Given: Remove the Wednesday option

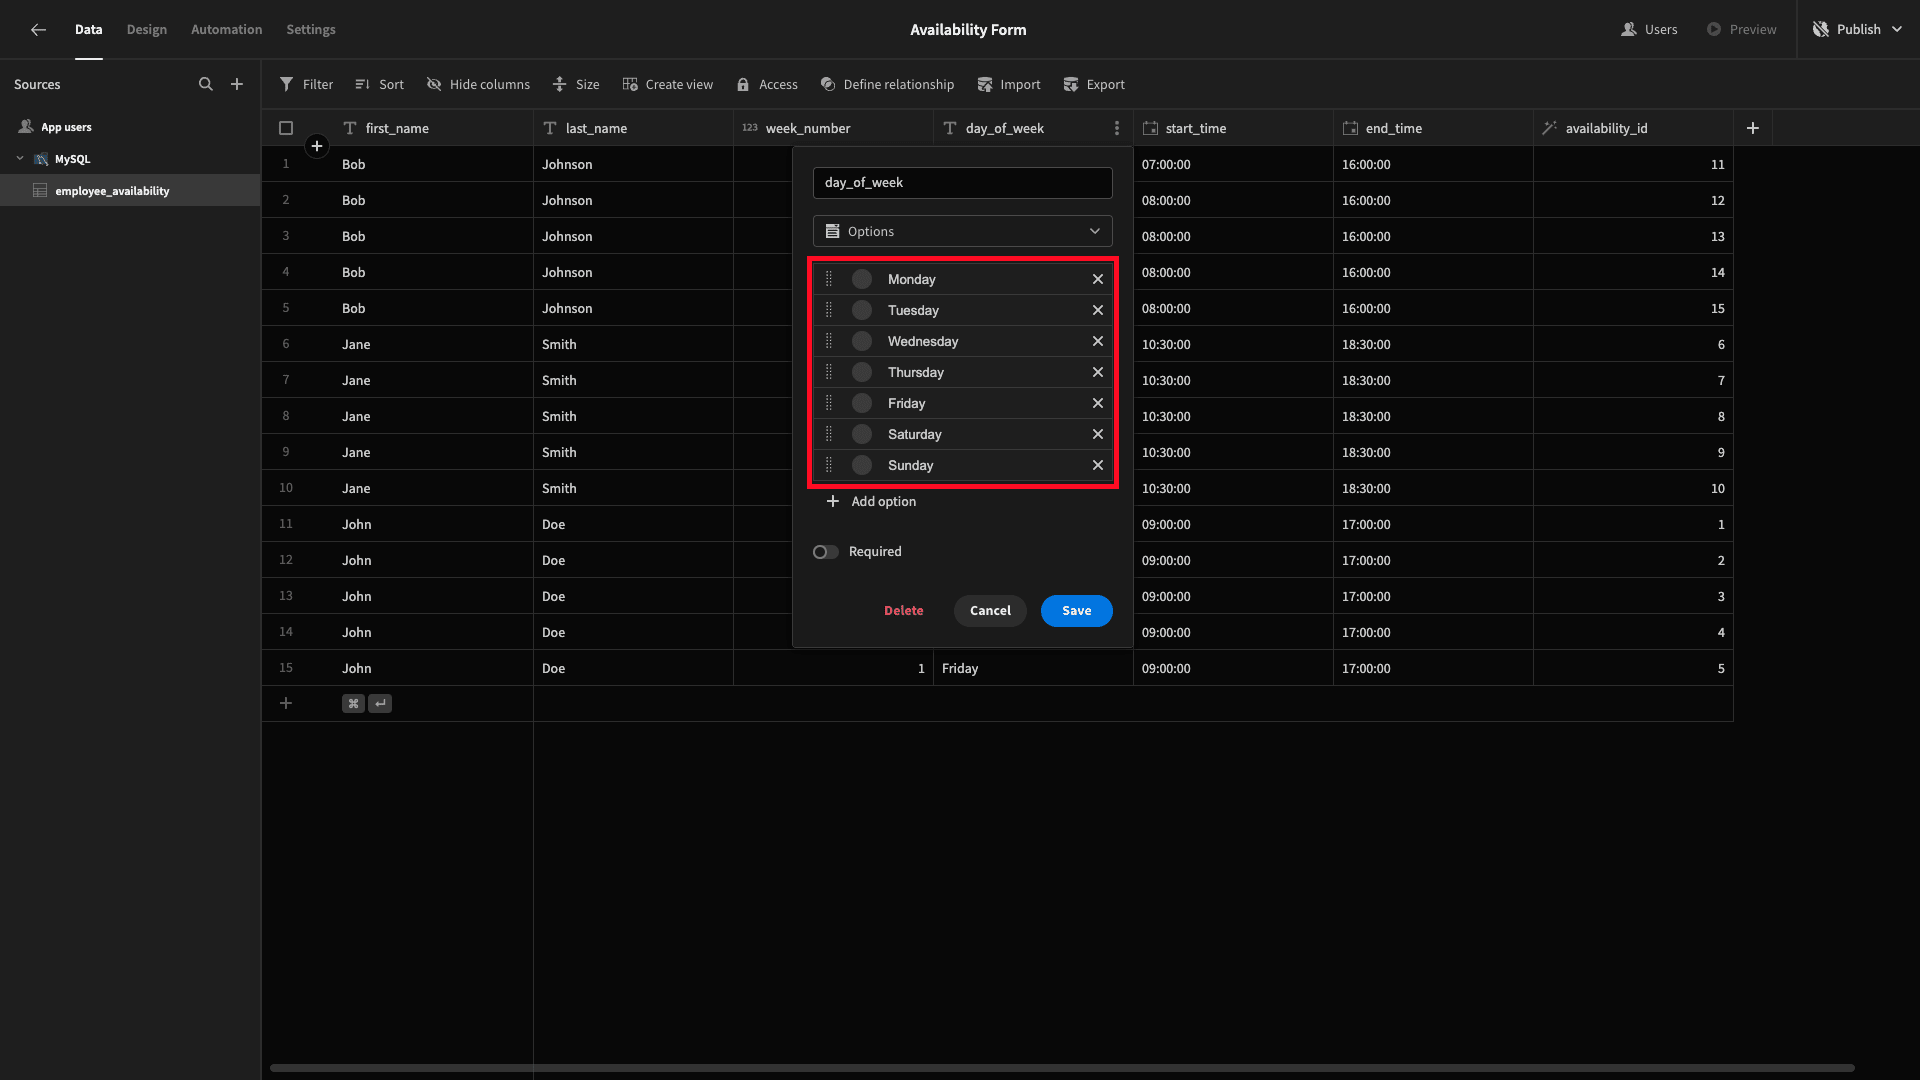Looking at the screenshot, I should click(1098, 341).
